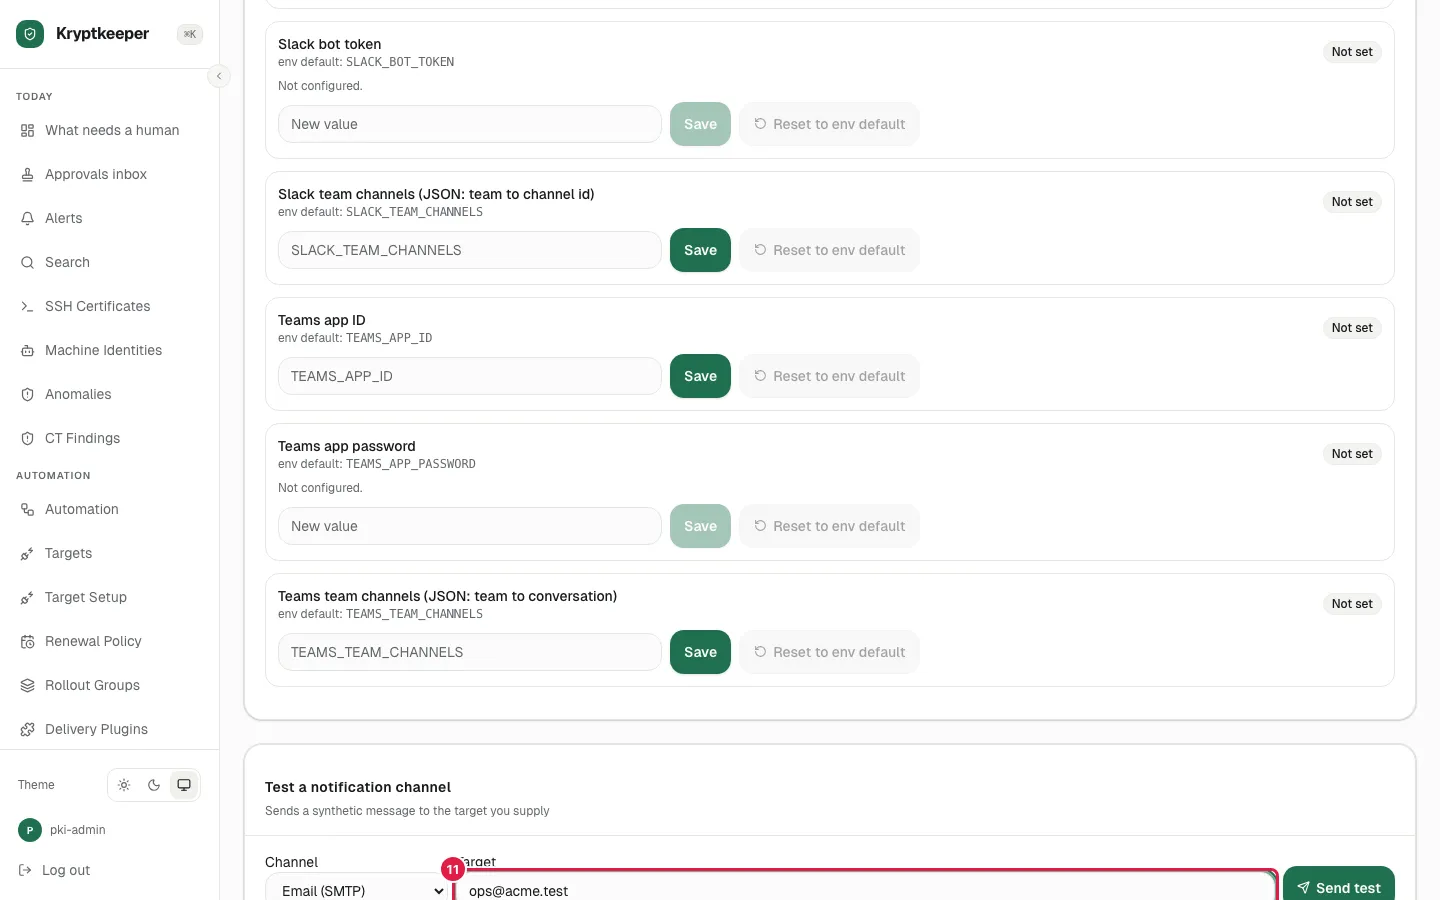Switch to light theme
Screen dimensions: 1440x900
(124, 785)
